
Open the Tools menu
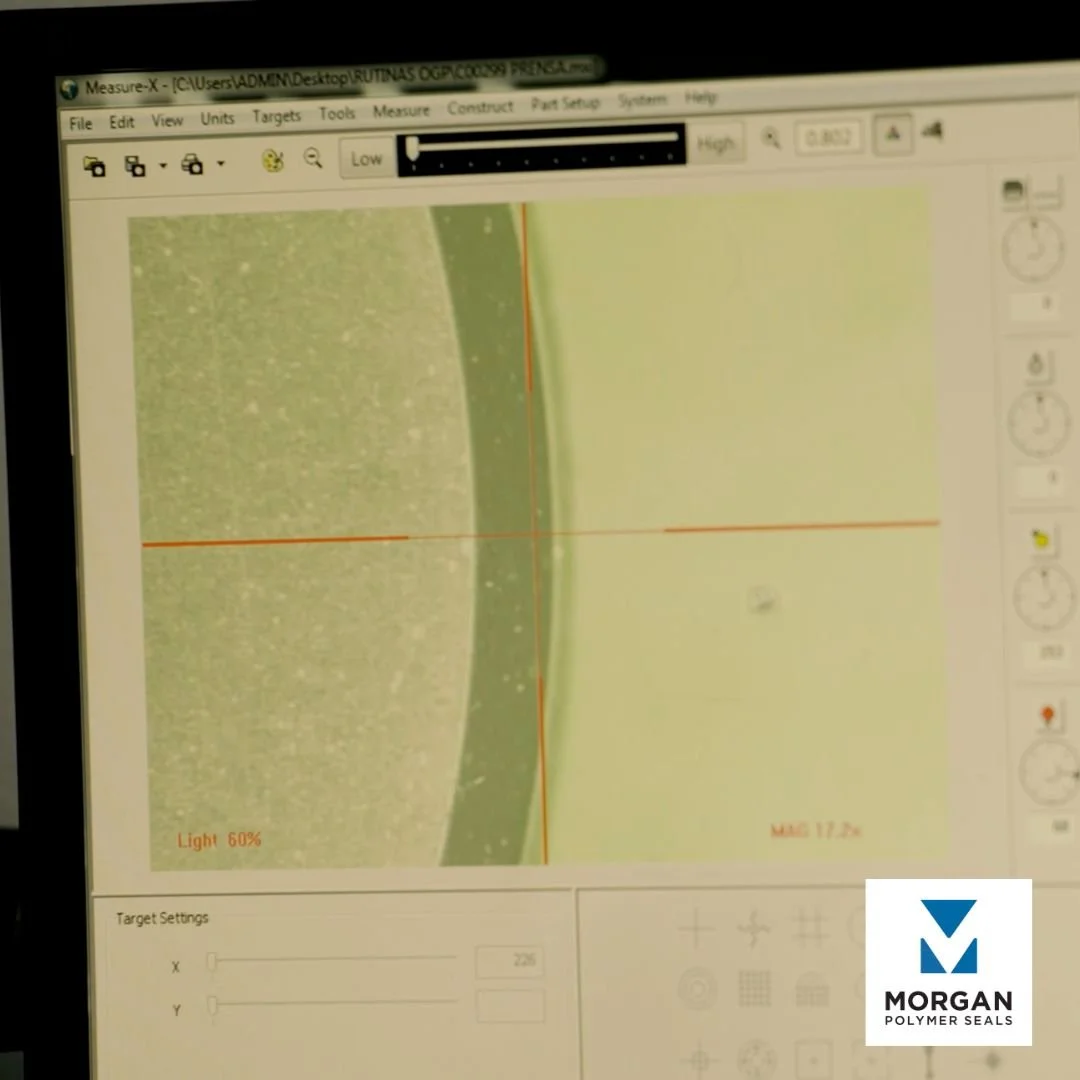[x=337, y=114]
